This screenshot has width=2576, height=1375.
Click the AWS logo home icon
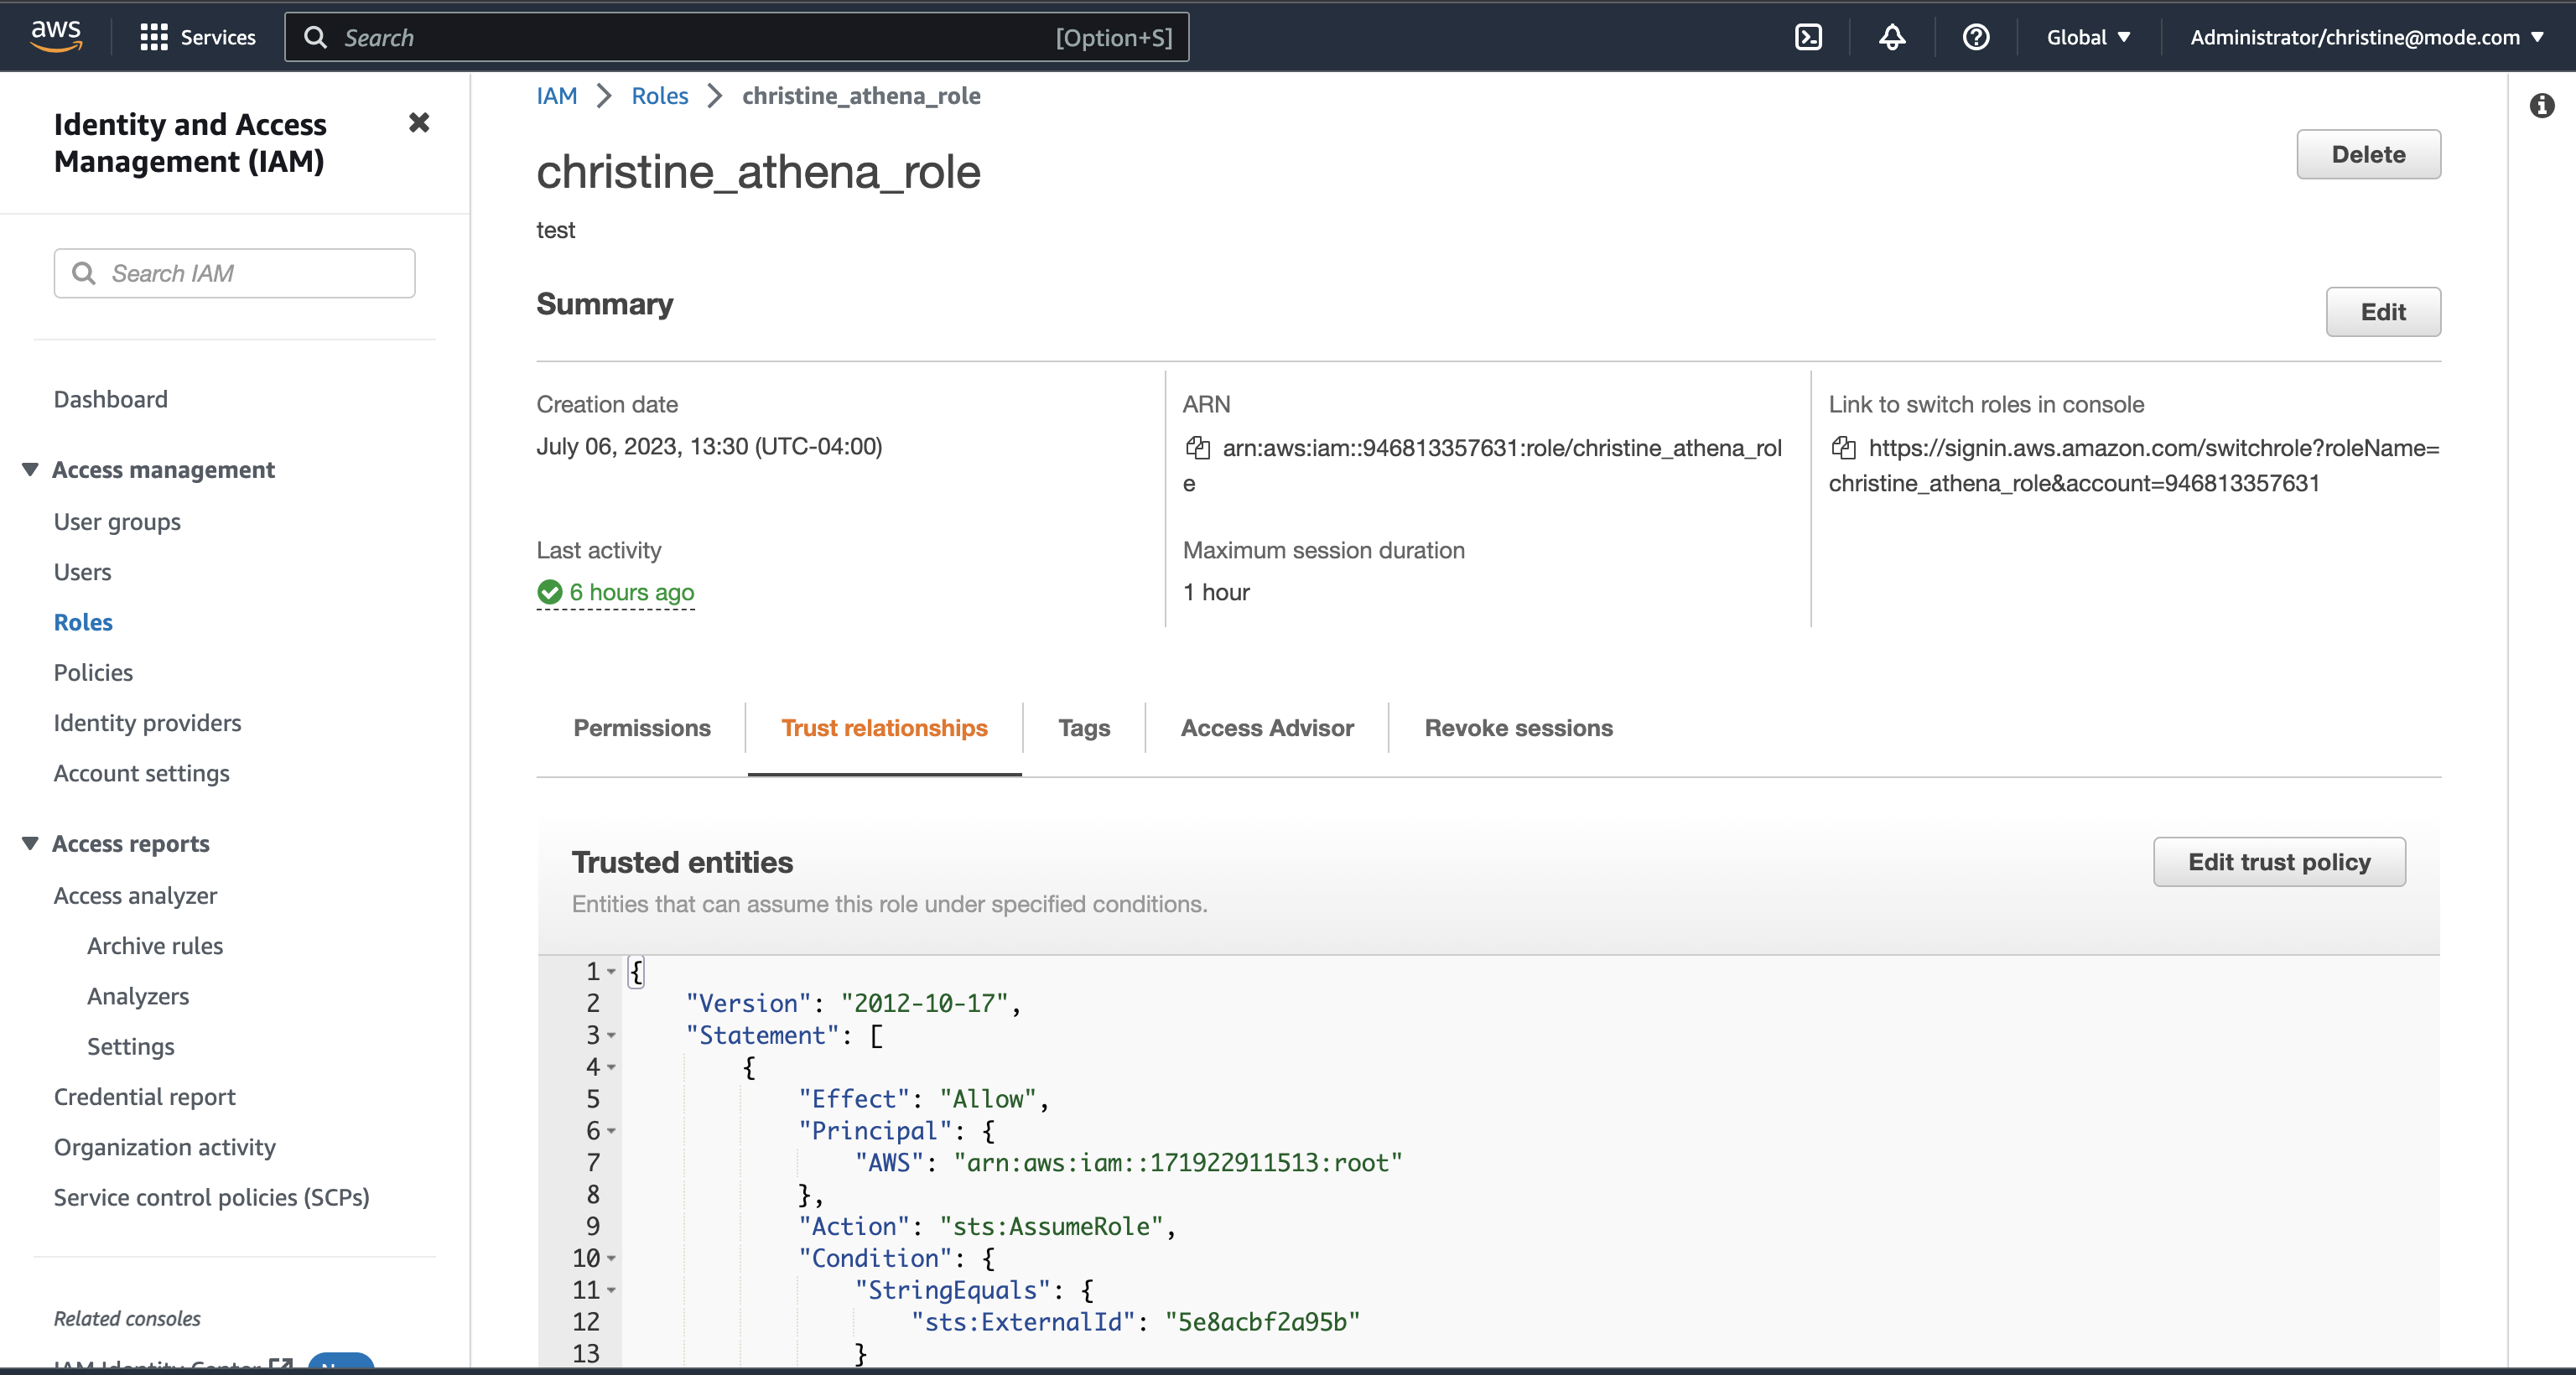[x=56, y=36]
